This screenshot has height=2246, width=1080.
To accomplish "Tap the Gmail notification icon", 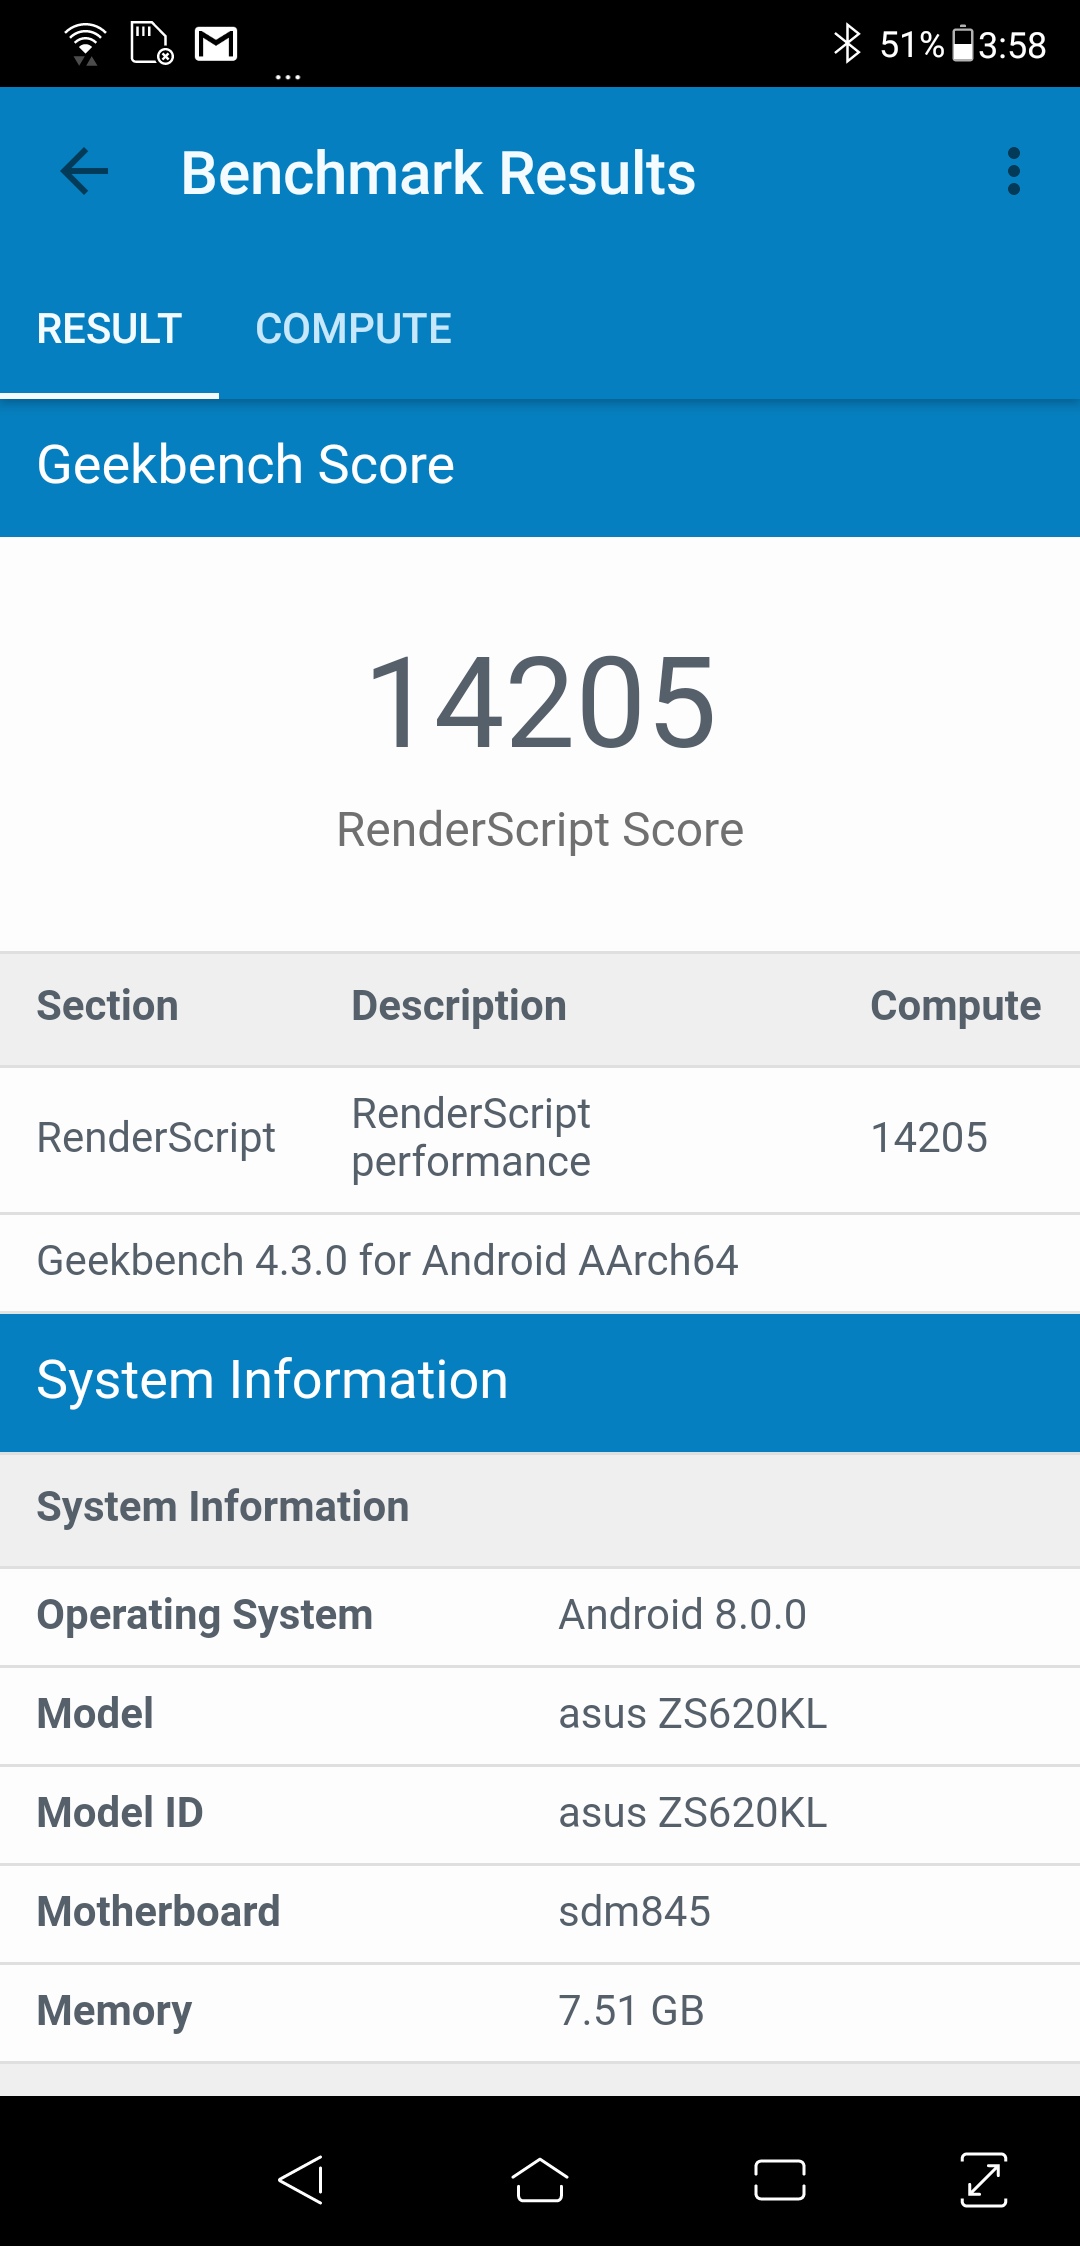I will (x=216, y=44).
